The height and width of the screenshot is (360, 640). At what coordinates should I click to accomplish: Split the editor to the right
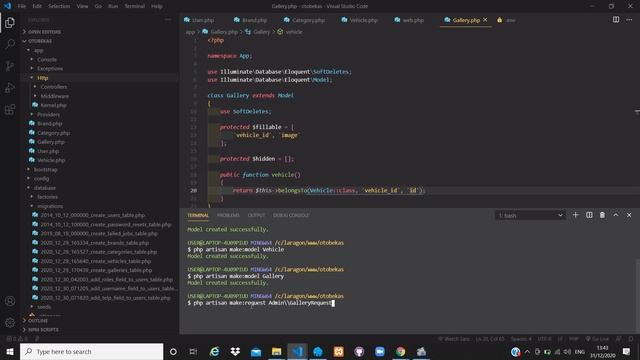pyautogui.click(x=616, y=20)
